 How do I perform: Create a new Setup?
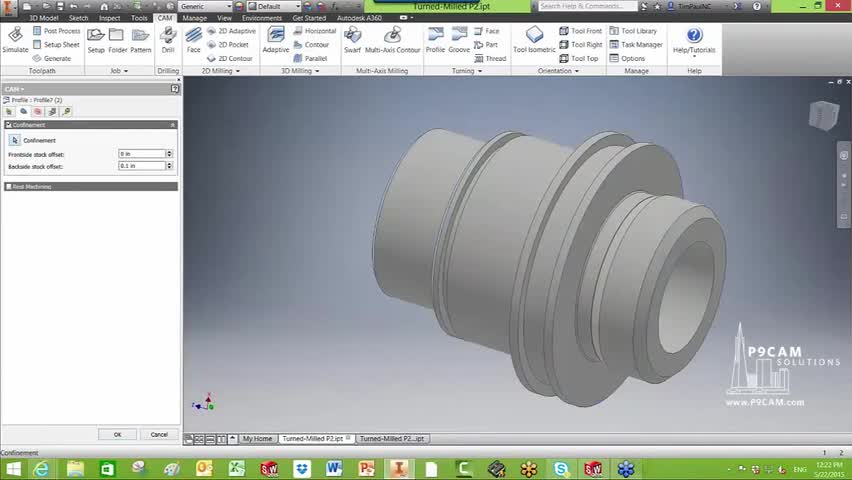tap(96, 40)
